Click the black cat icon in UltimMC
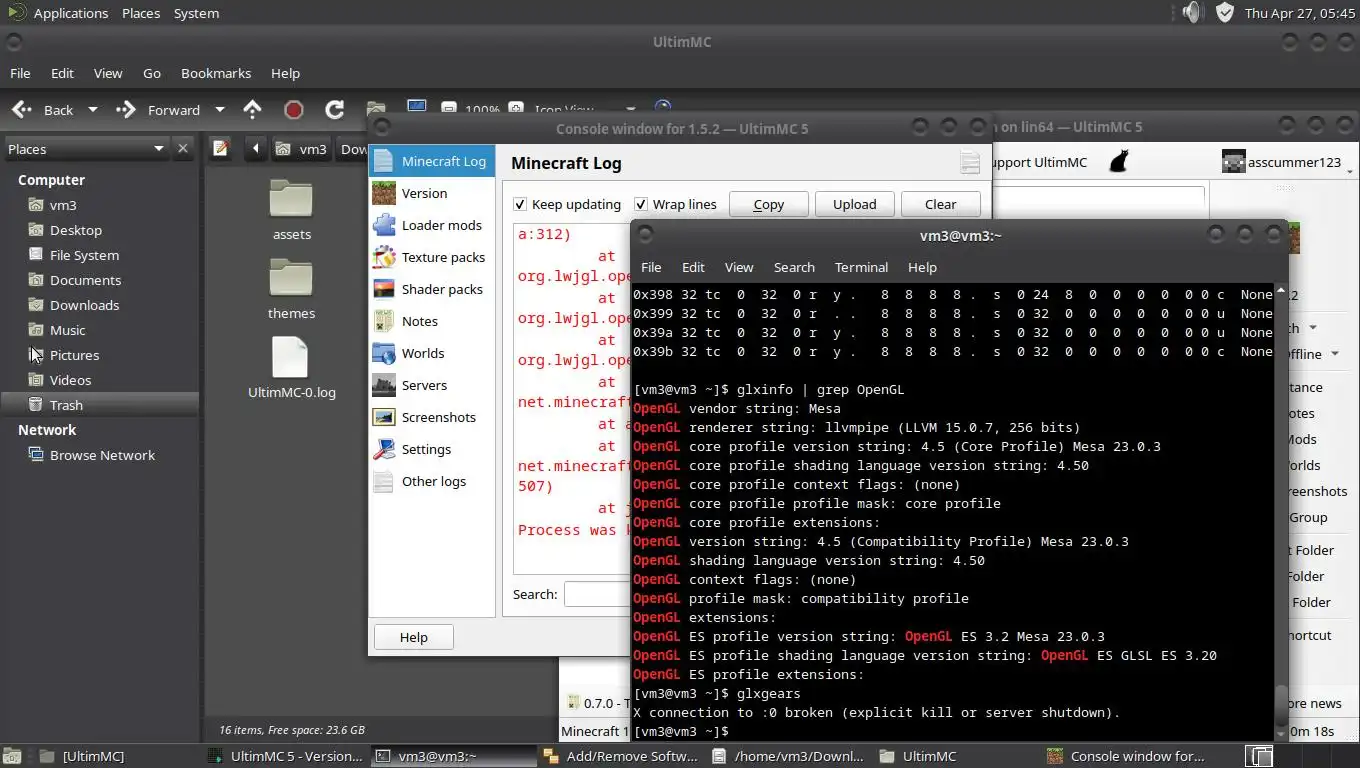 (1119, 161)
